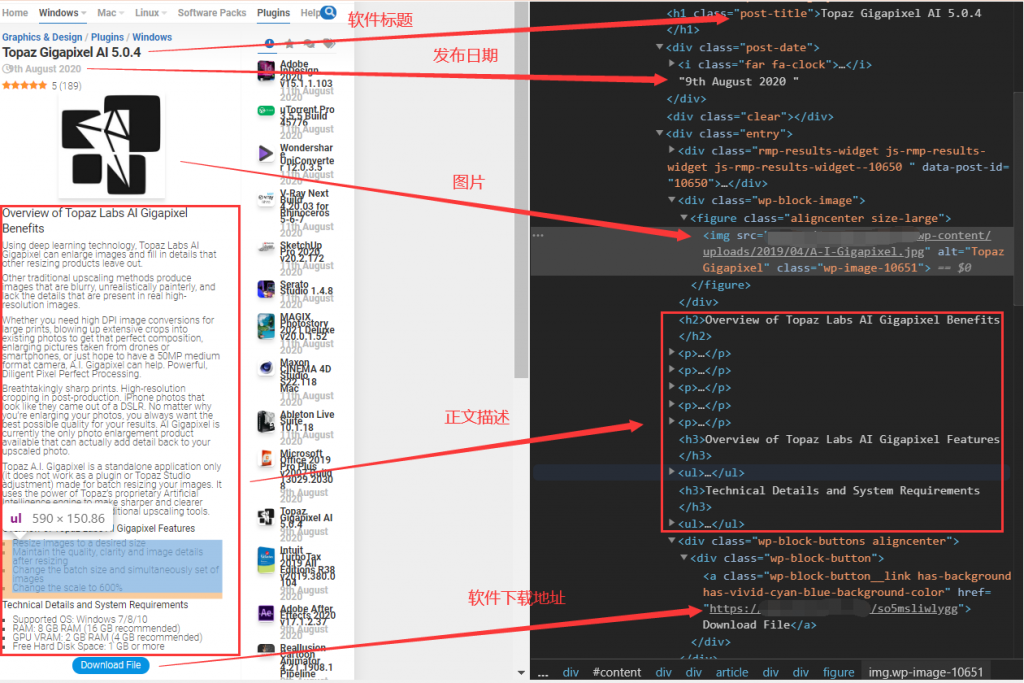The height and width of the screenshot is (683, 1024).
Task: Open the MAGIX Photostory 2021 Deluxe icon
Action: [266, 326]
